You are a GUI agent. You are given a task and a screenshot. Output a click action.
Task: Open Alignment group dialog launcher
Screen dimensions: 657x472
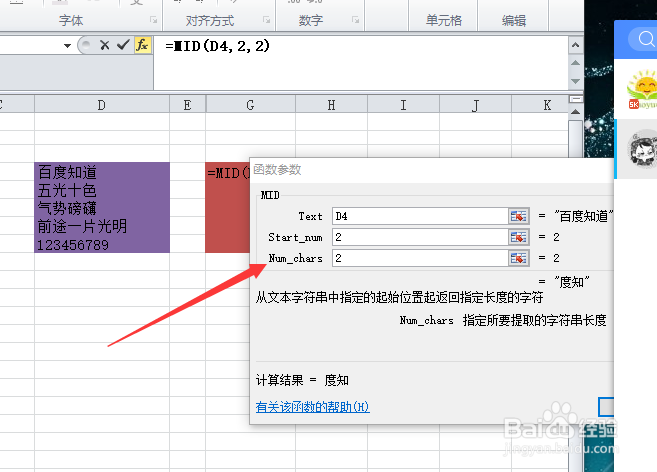[x=266, y=20]
